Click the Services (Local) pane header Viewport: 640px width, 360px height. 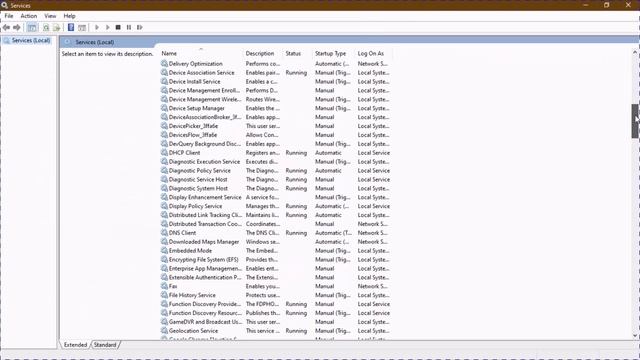point(95,42)
